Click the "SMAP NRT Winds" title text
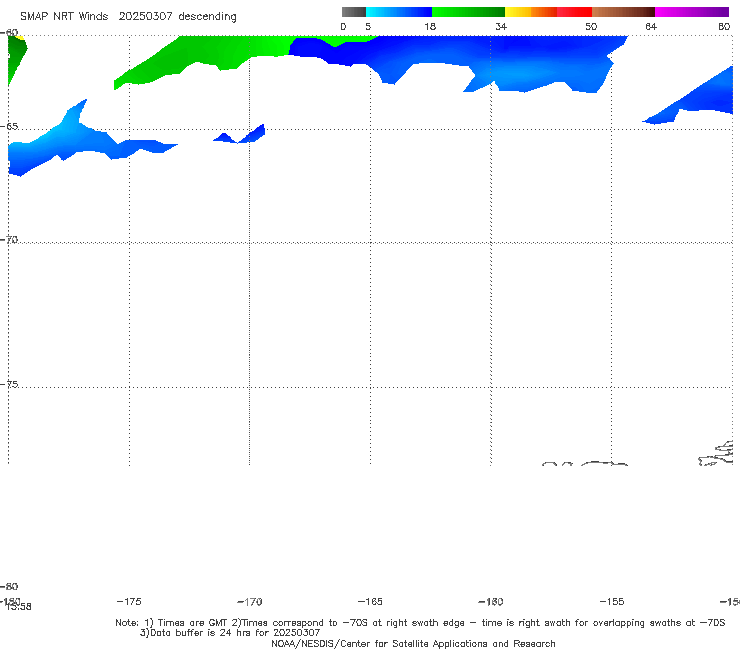The width and height of the screenshot is (740, 650). [64, 17]
